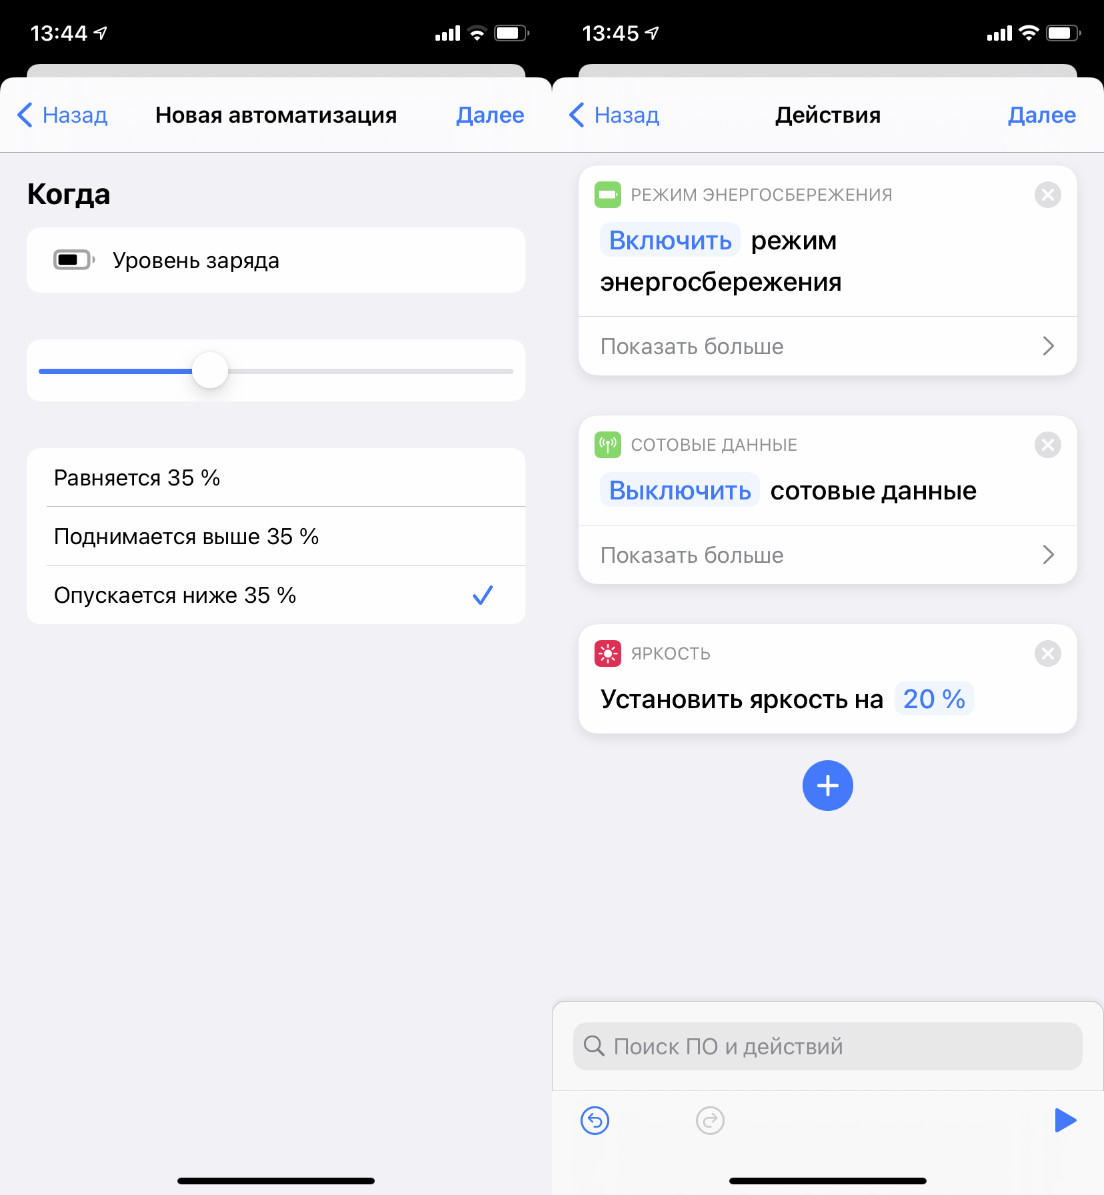Remove the Сотовые данные action

coord(1048,445)
